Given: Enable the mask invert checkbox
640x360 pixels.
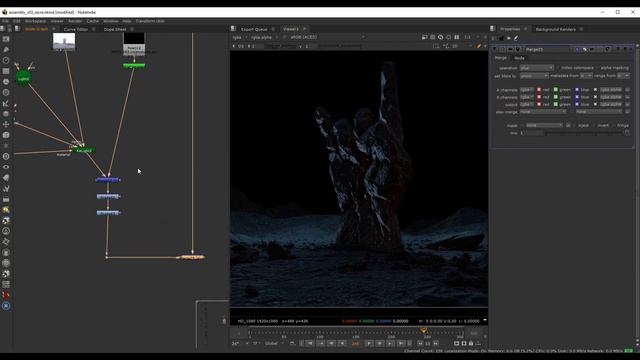Looking at the screenshot, I should click(594, 125).
